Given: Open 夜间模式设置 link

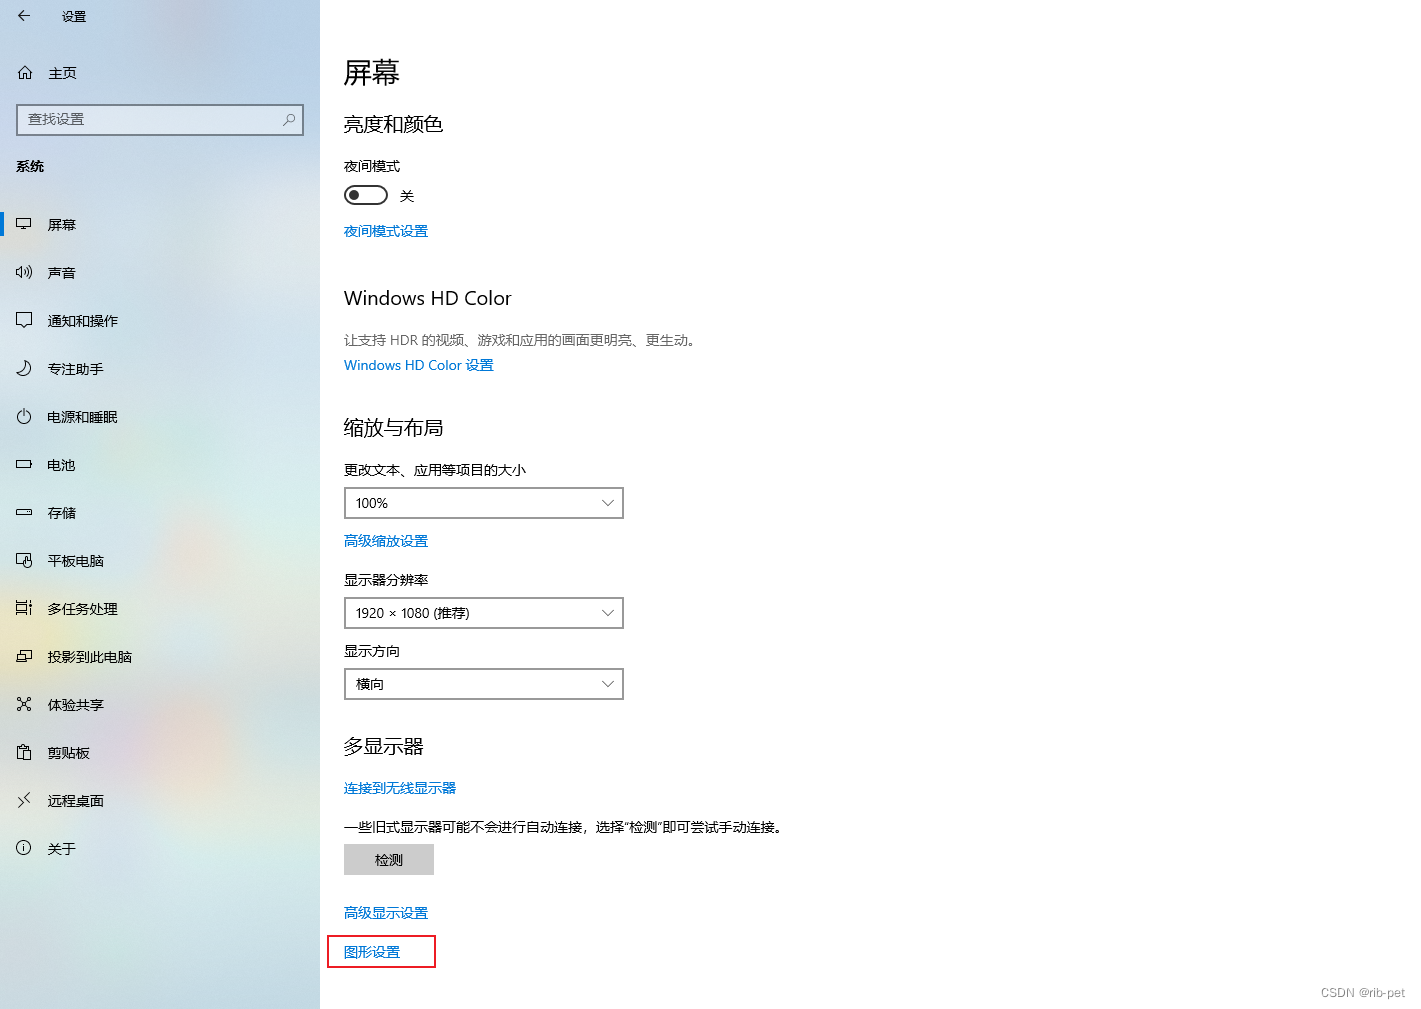Looking at the screenshot, I should tap(386, 231).
